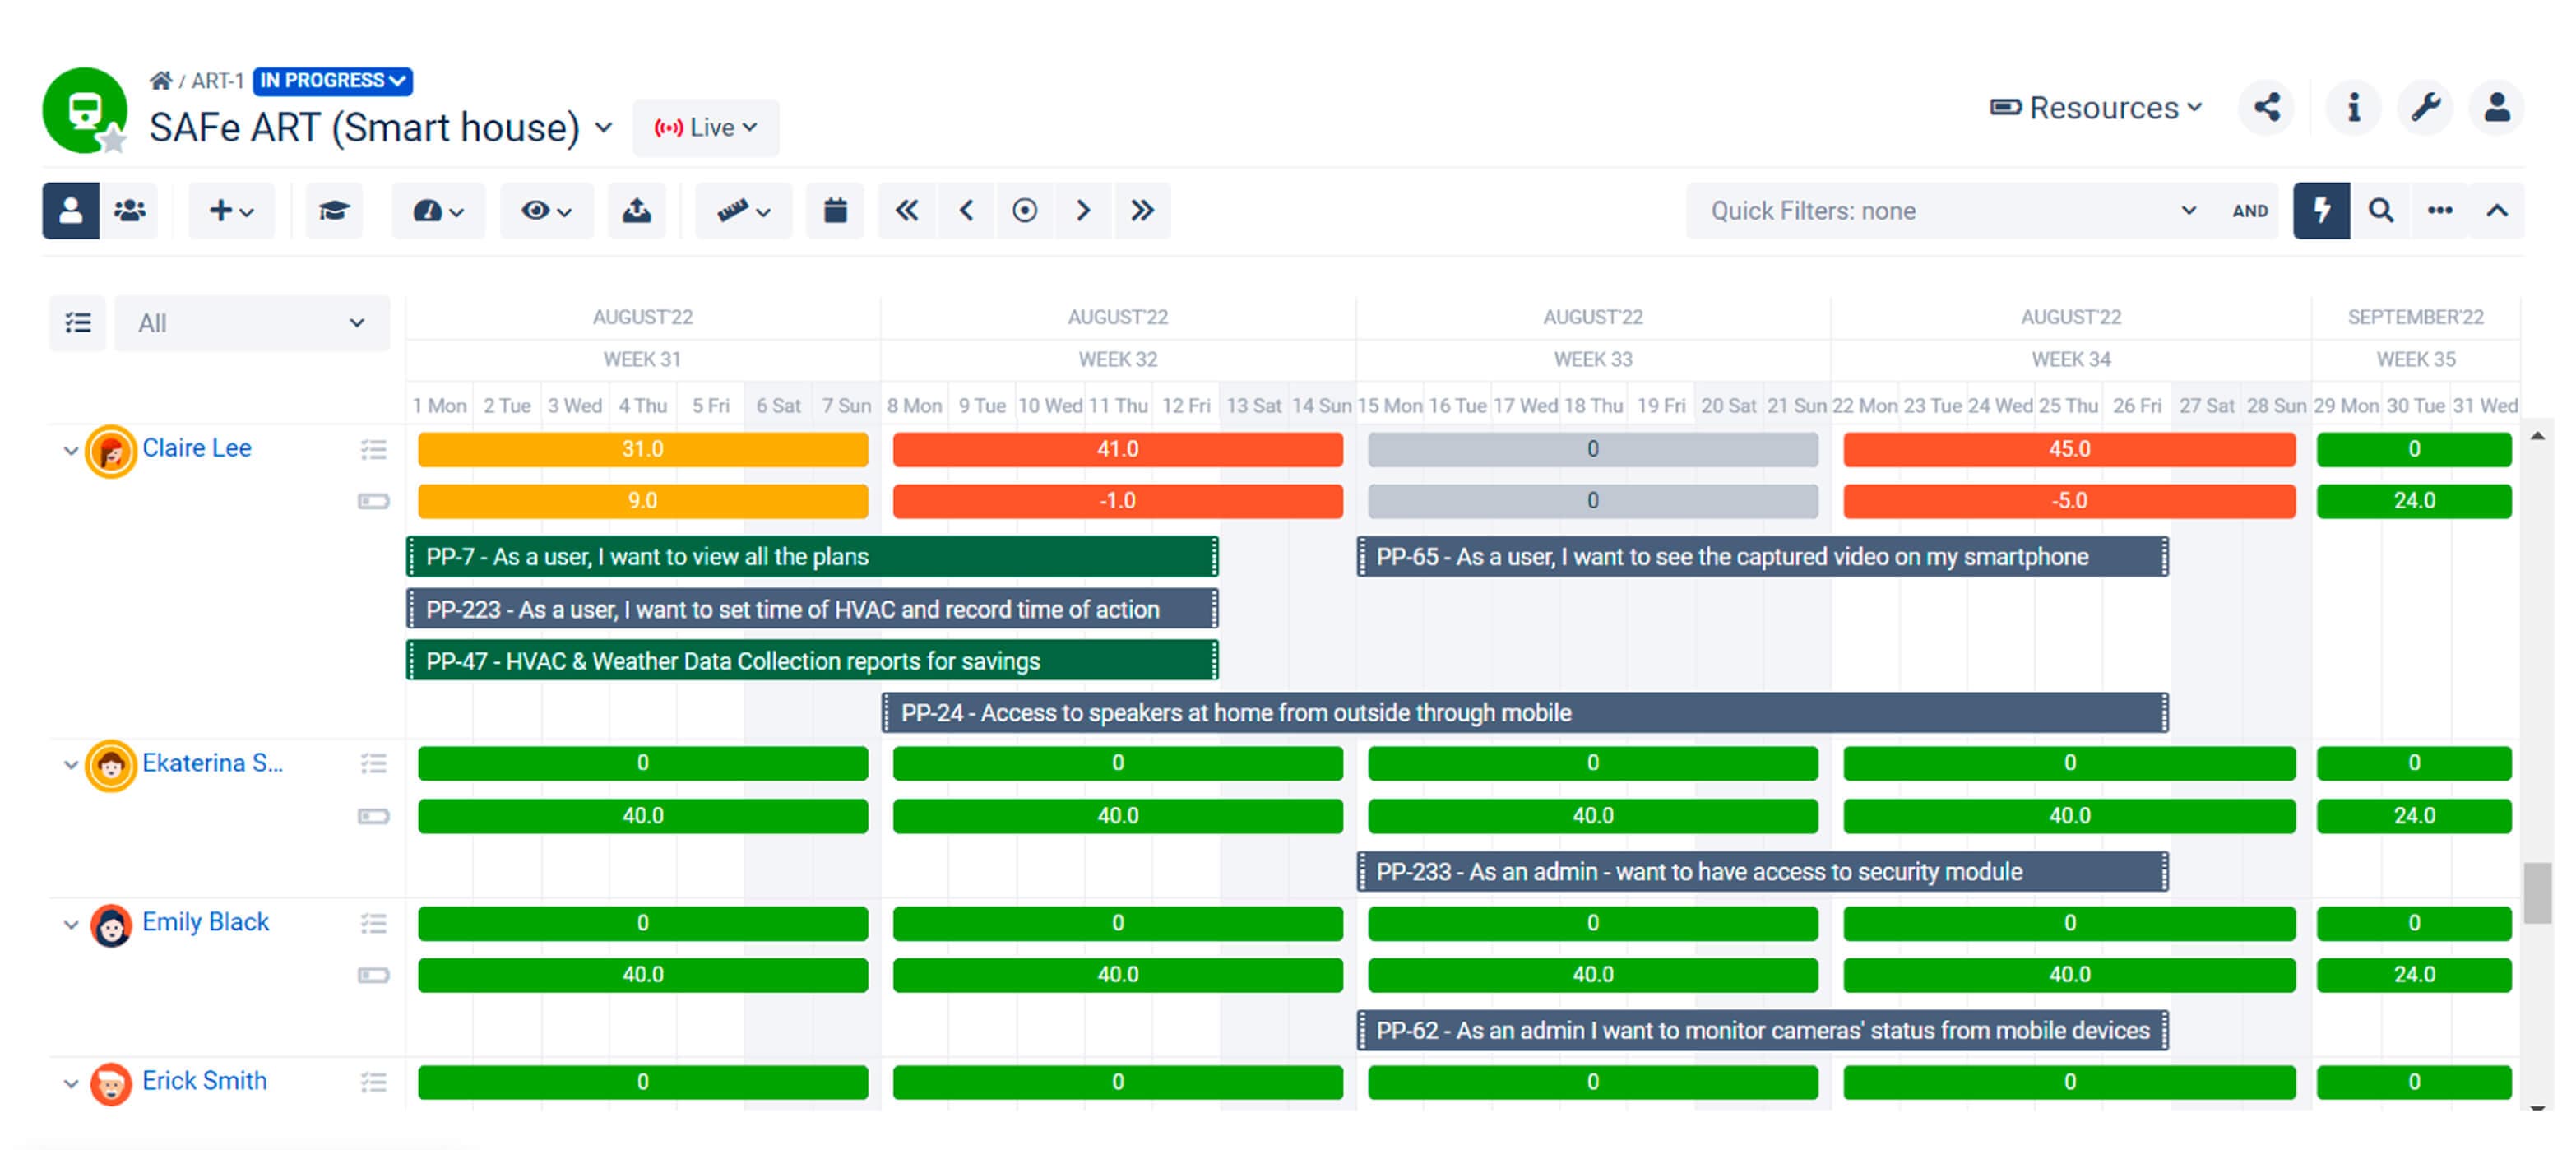Click Claire Lee's red 41.0 workload bar
2576x1150 pixels.
click(x=1118, y=449)
